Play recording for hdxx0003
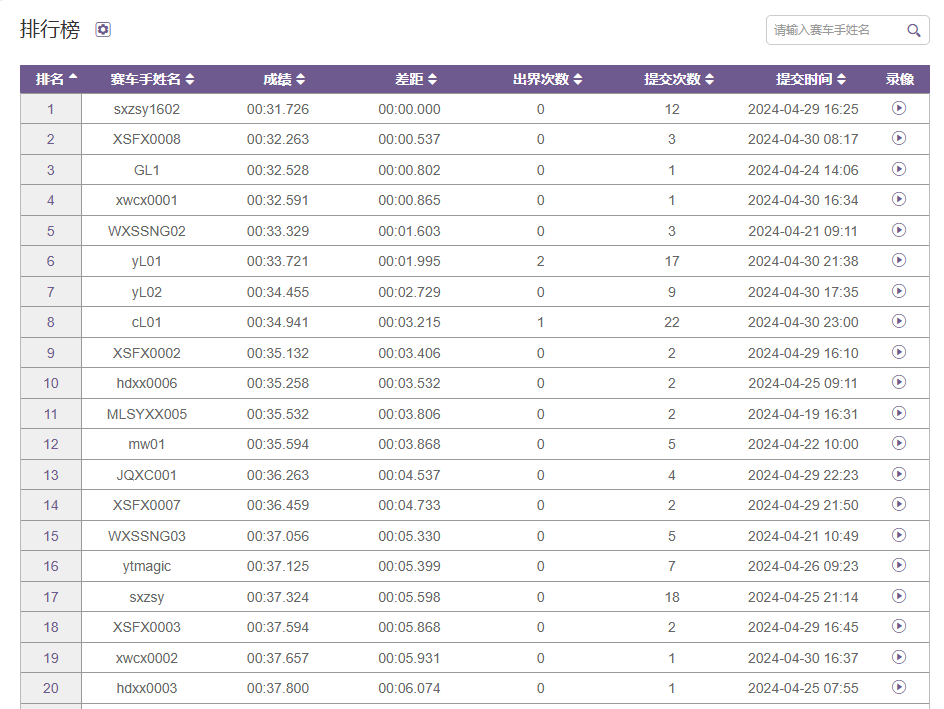This screenshot has height=709, width=944. coord(899,687)
